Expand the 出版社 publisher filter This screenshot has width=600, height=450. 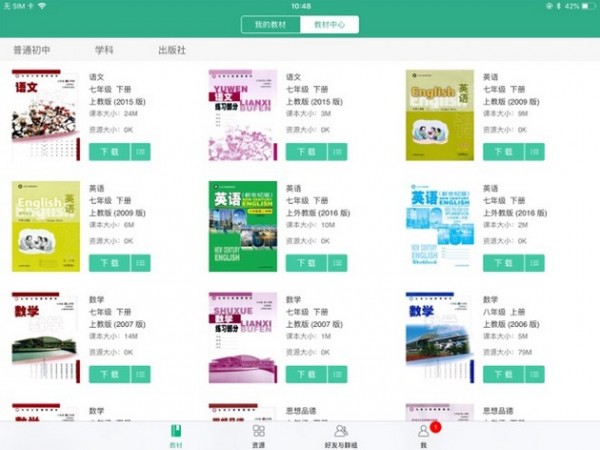[x=172, y=49]
